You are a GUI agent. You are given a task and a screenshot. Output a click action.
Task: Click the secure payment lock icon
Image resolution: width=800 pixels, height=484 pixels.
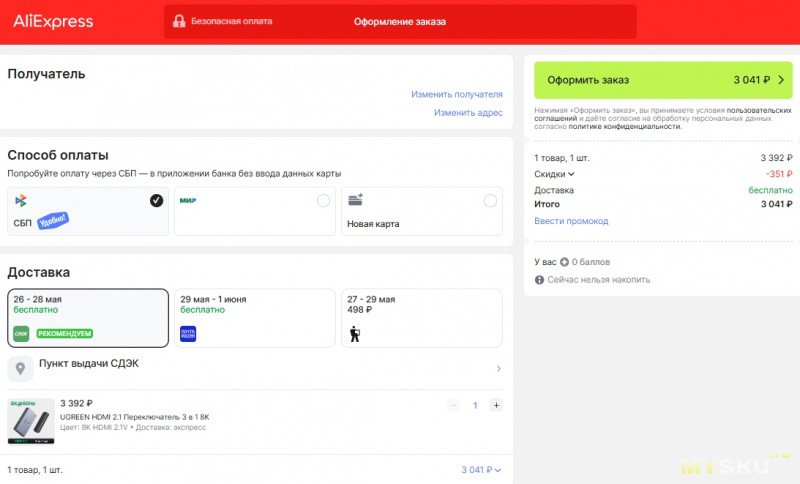179,21
